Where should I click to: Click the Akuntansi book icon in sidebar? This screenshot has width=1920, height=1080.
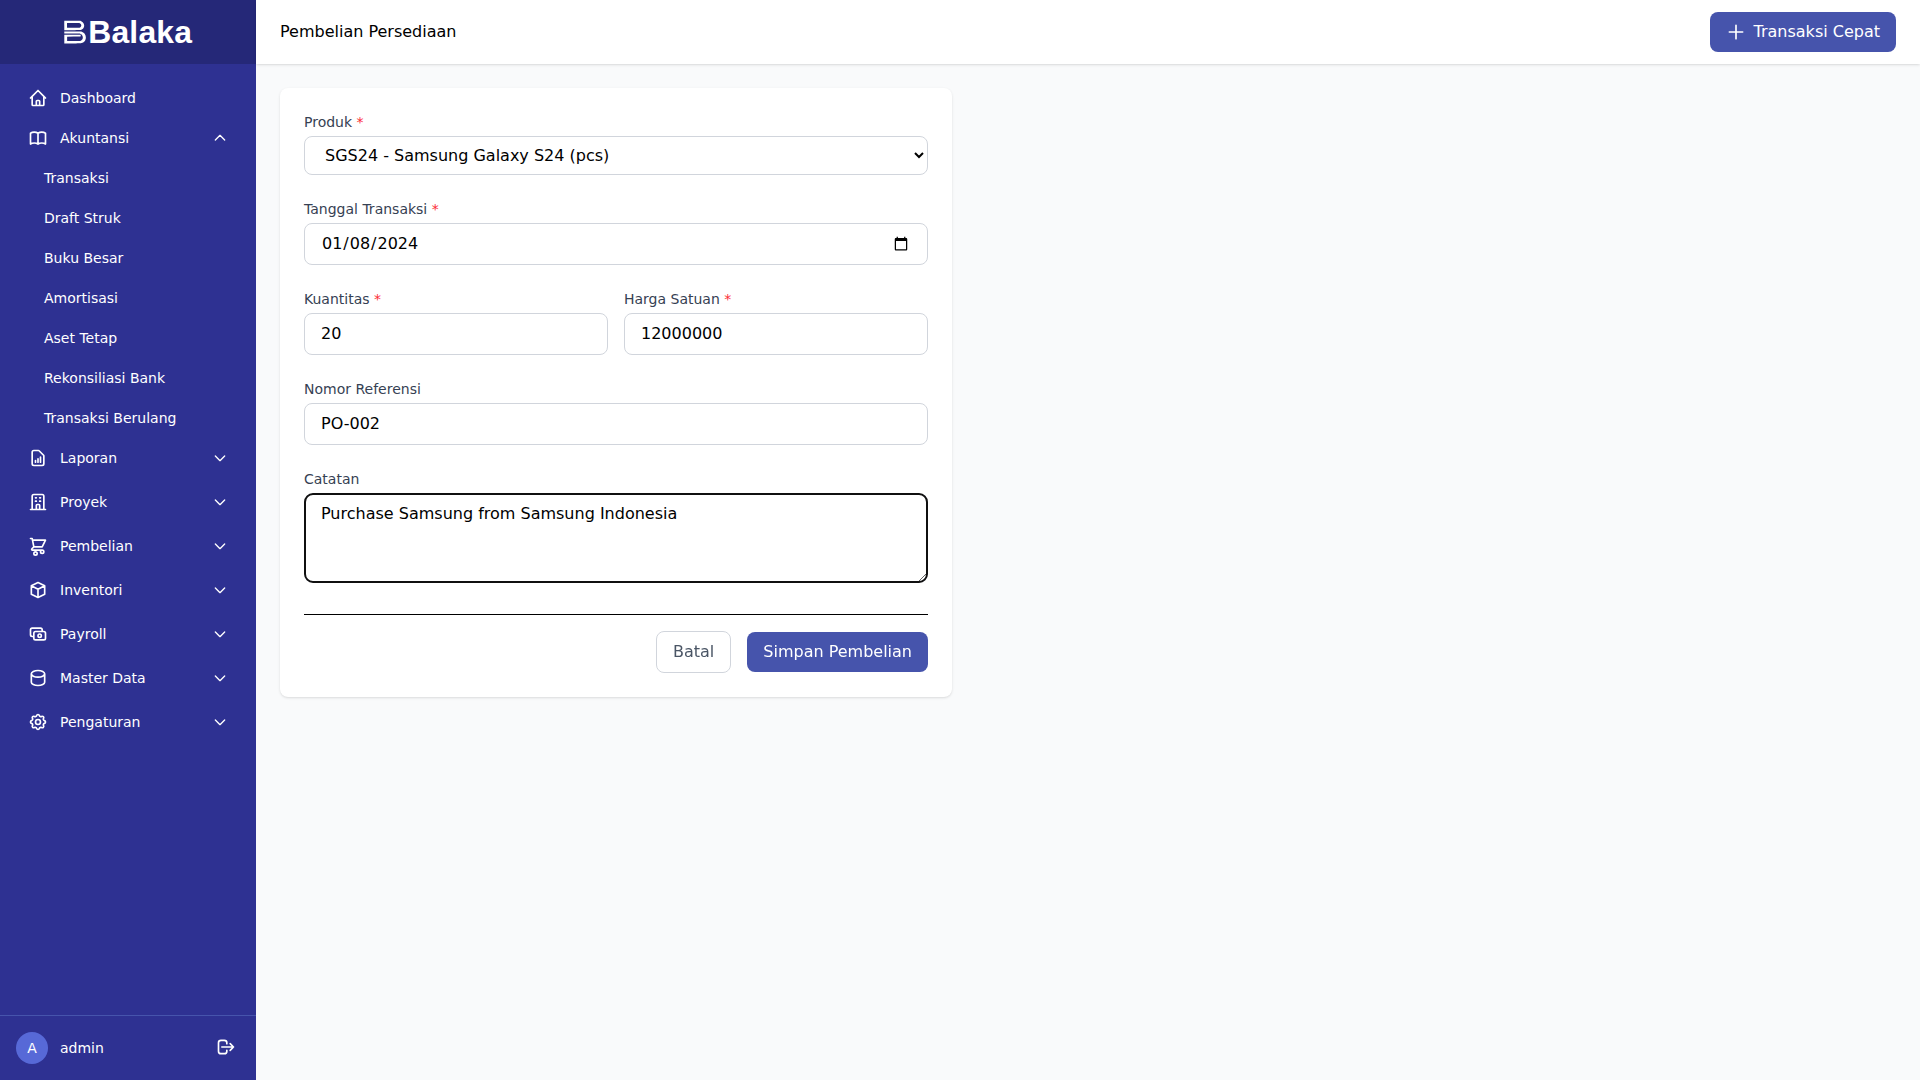37,138
